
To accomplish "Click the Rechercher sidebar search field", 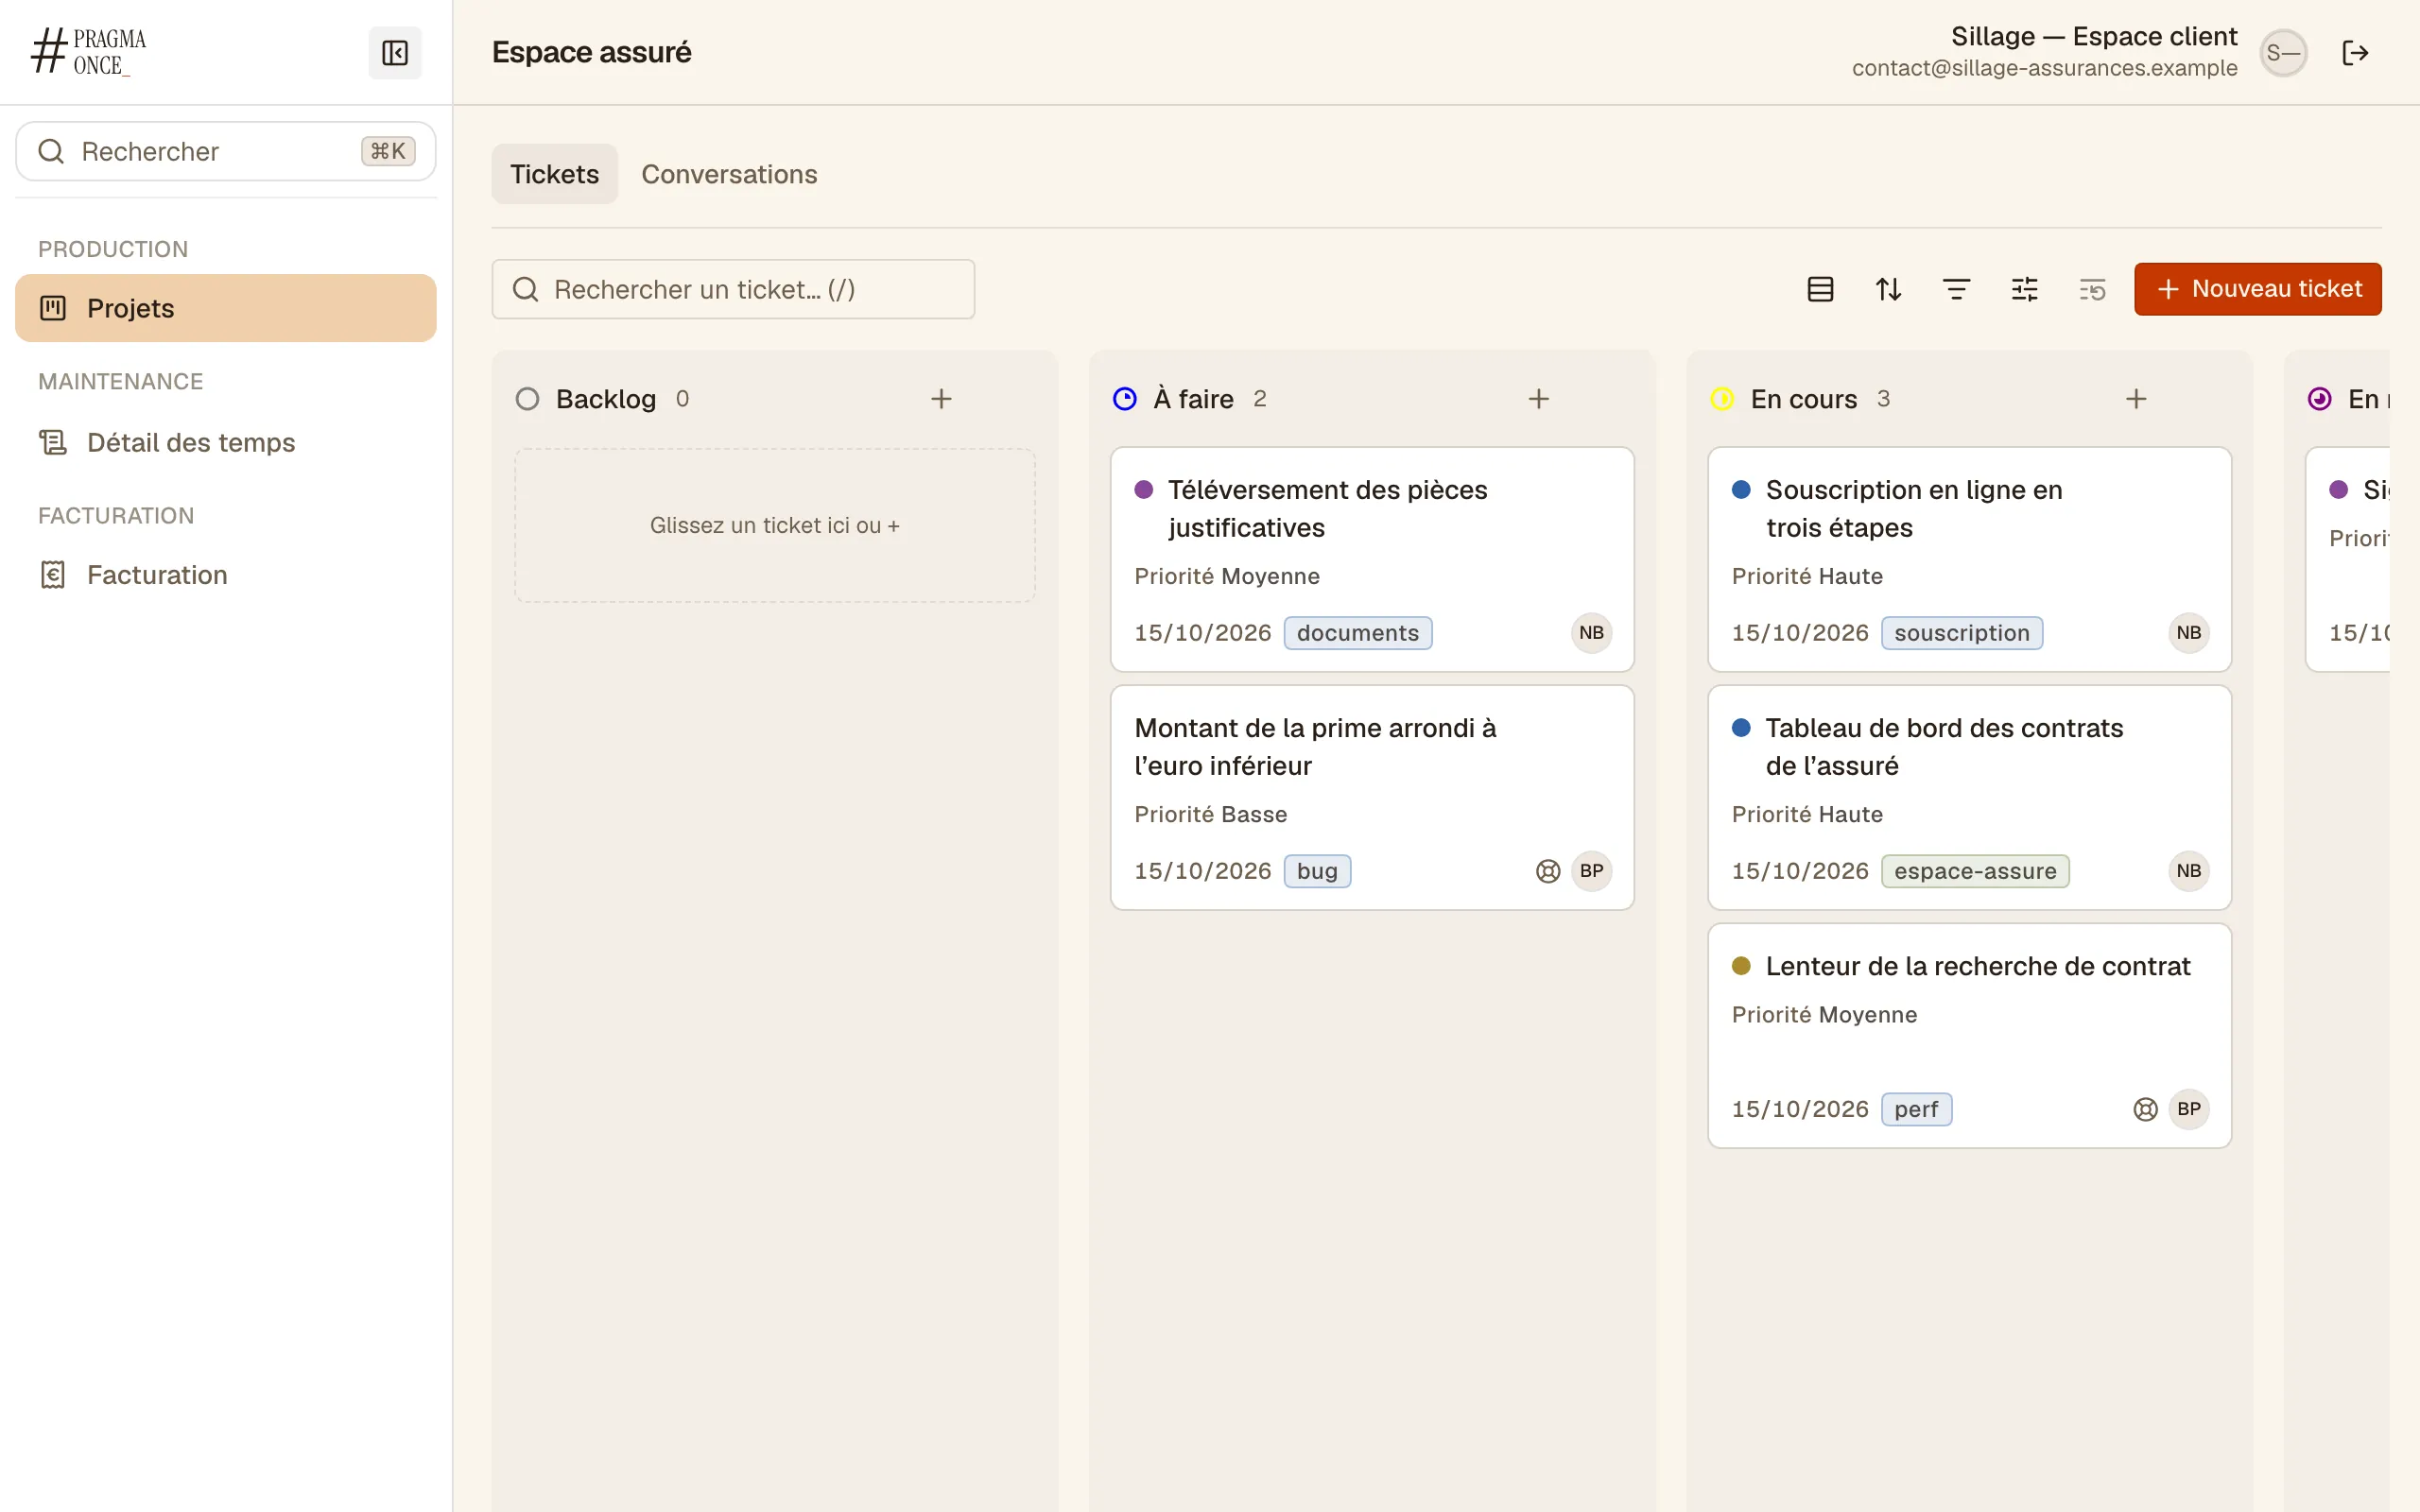I will tap(226, 151).
